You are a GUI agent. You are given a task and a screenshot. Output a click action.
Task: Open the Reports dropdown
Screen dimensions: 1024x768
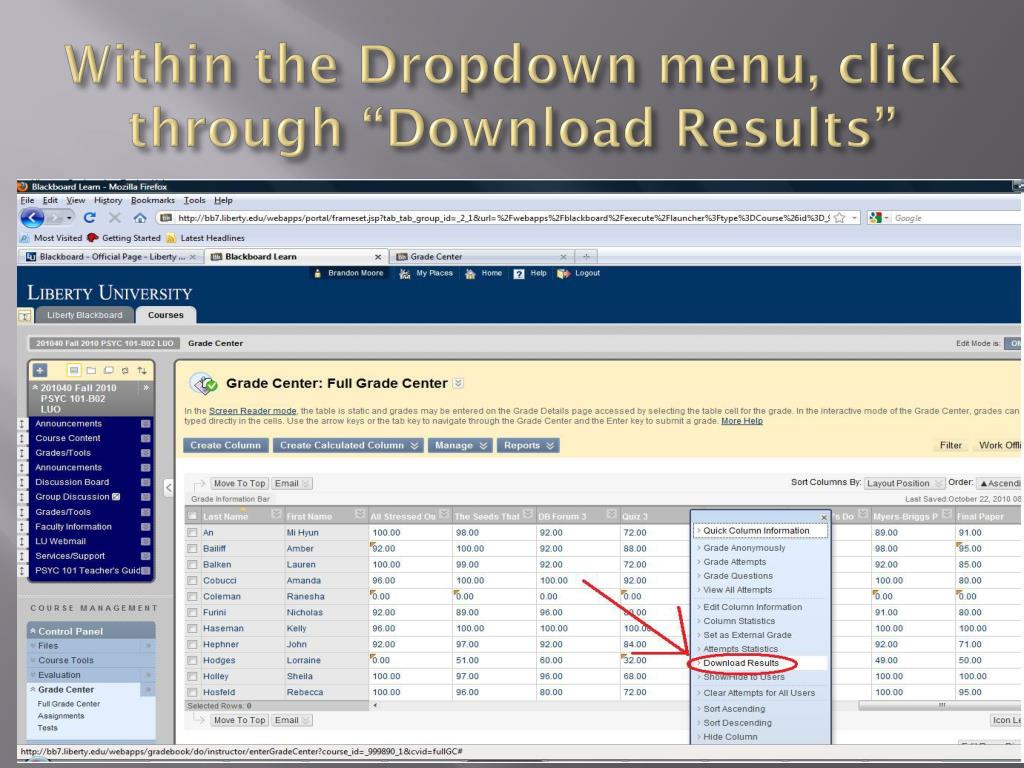point(528,445)
